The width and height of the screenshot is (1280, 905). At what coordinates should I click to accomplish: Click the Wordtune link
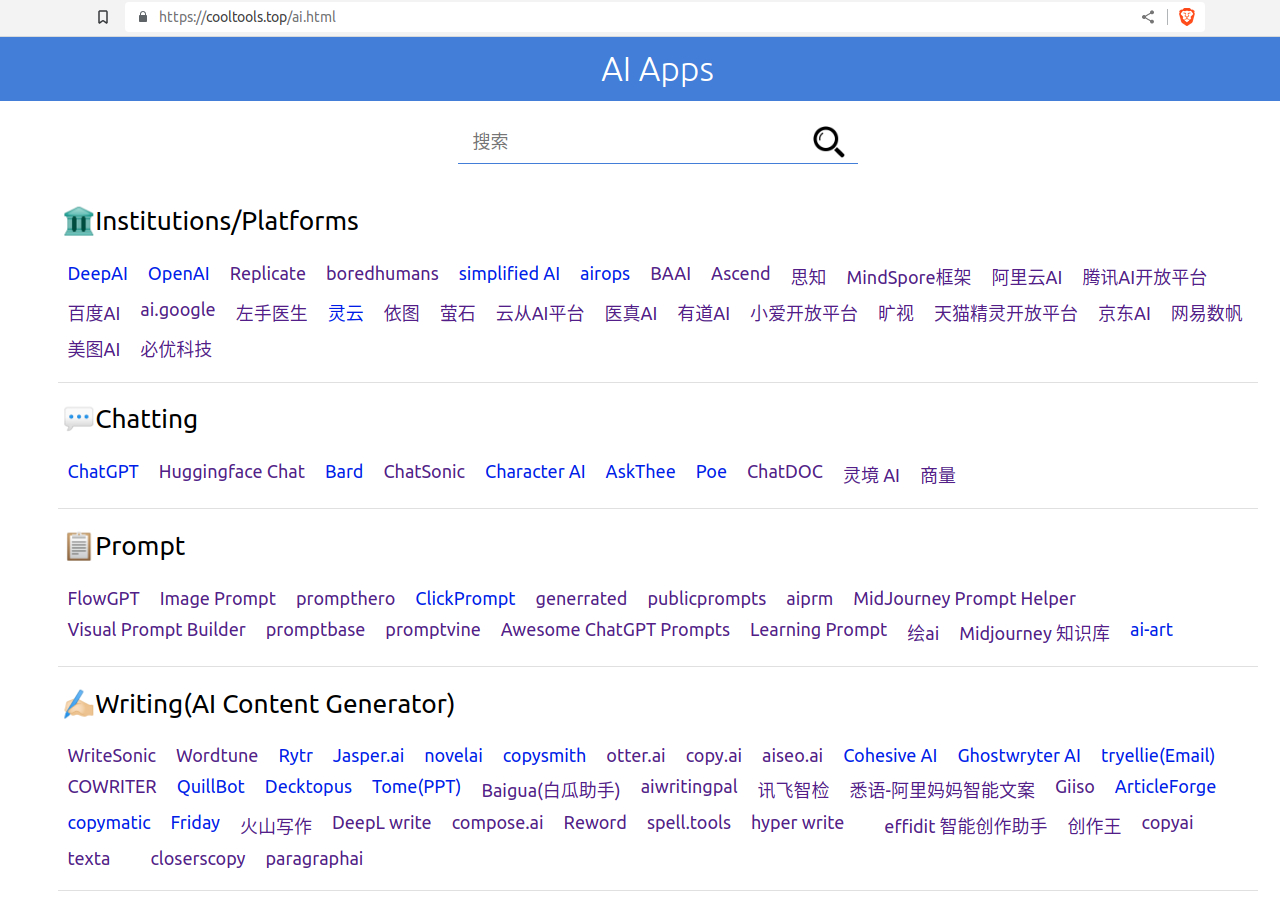click(x=217, y=756)
